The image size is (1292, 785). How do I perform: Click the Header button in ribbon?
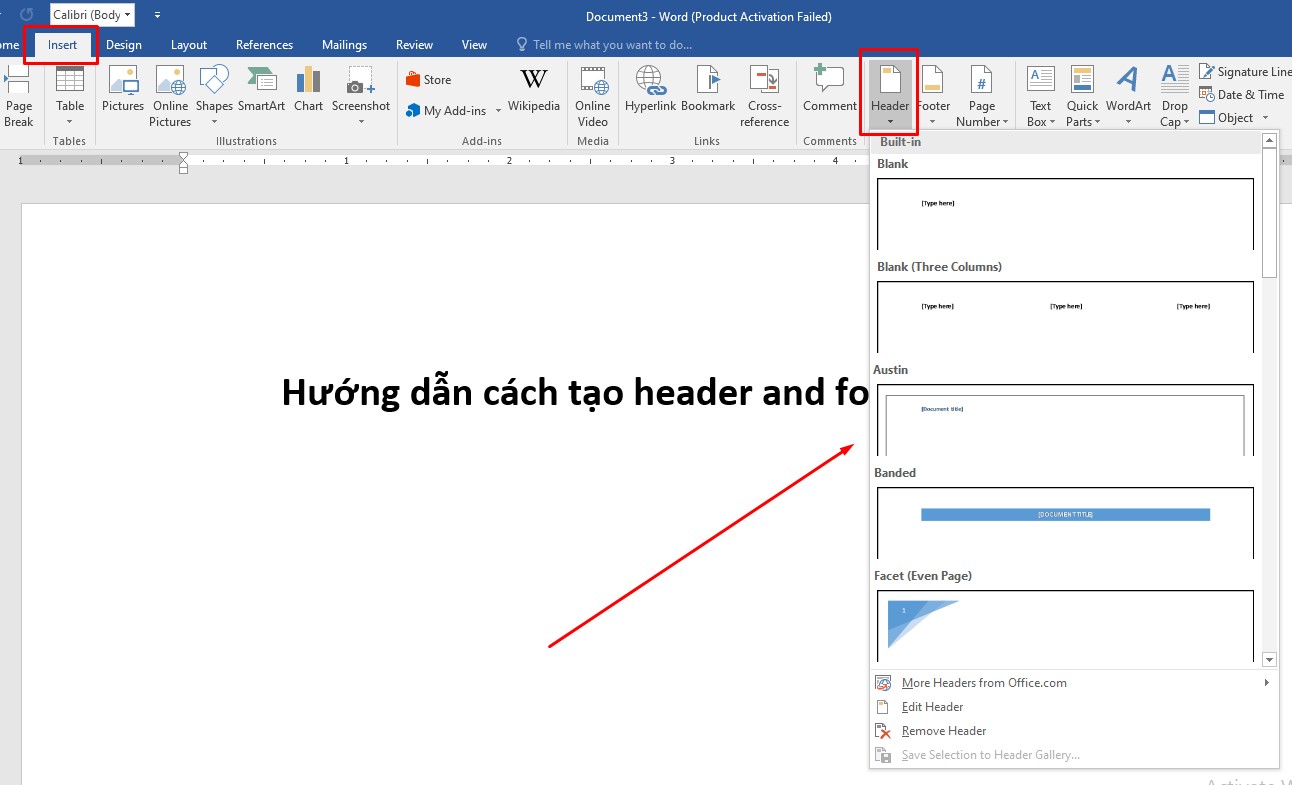[x=890, y=97]
